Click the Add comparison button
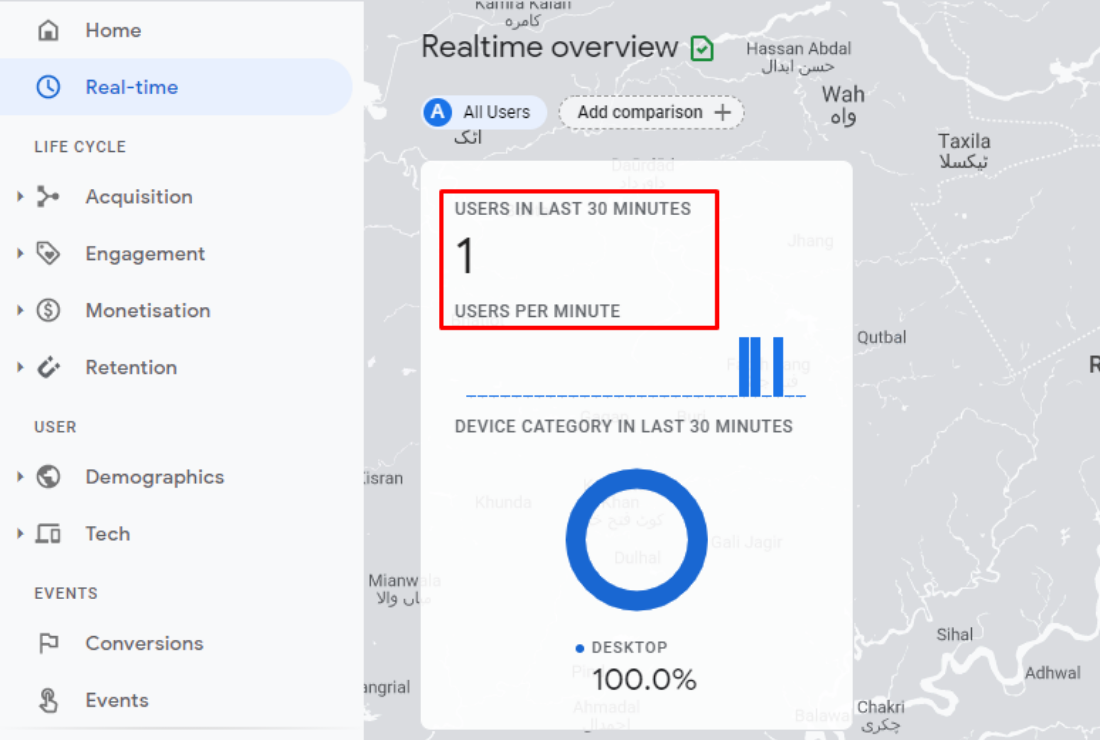Image resolution: width=1100 pixels, height=740 pixels. (x=651, y=112)
